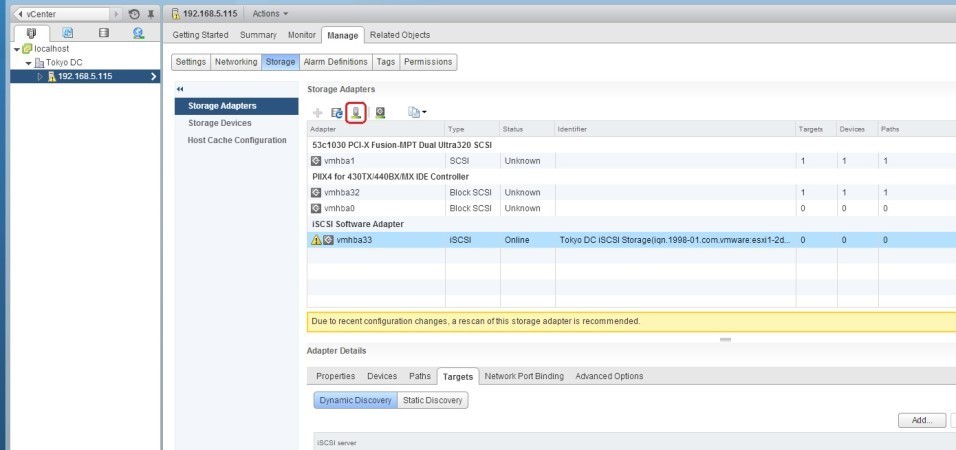Open the copy/export dropdown icon
The image size is (956, 450).
[x=417, y=113]
